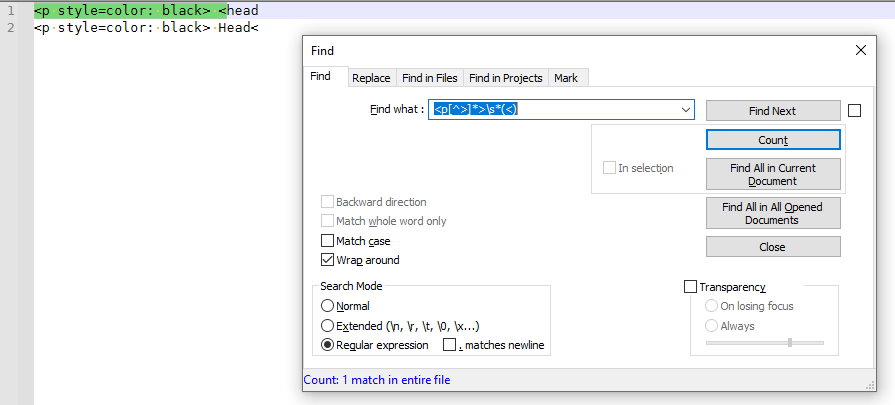Uncheck the Wrap around option
The height and width of the screenshot is (405, 895).
[328, 260]
